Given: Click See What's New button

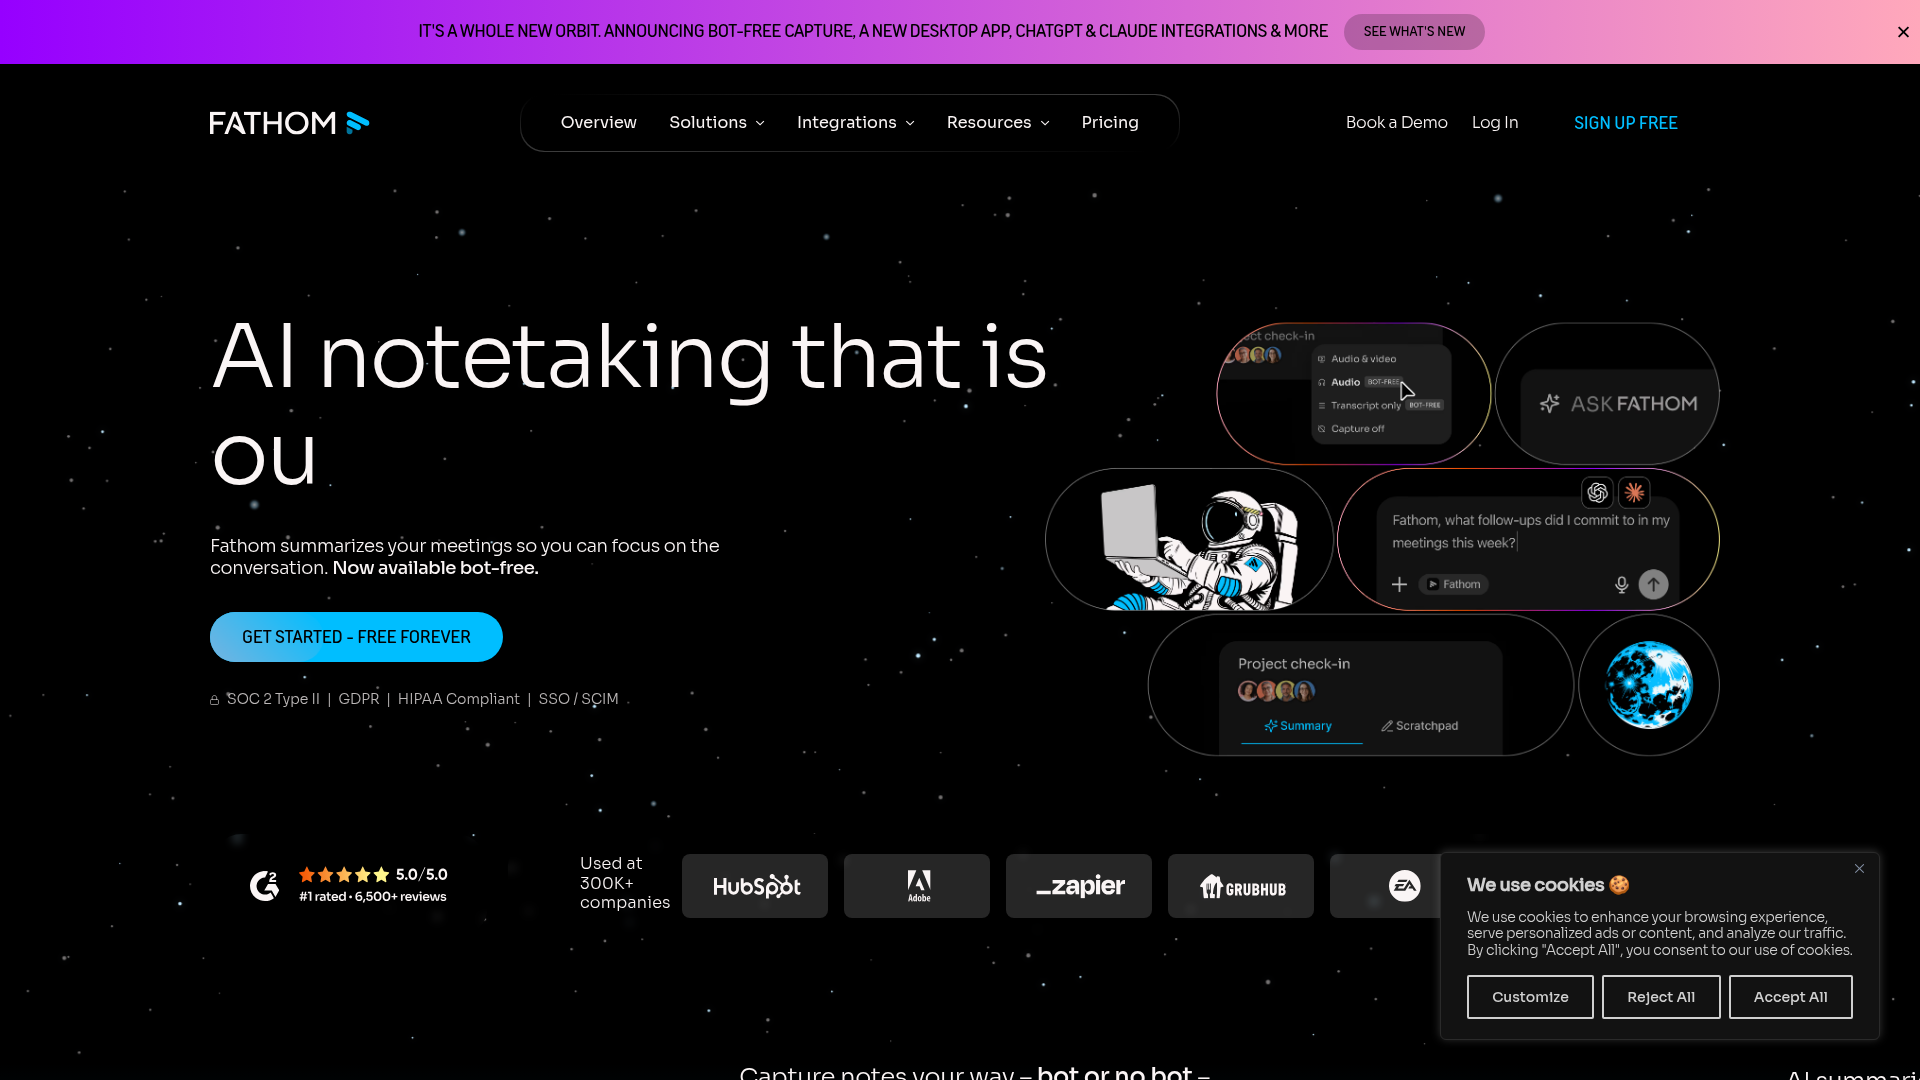Looking at the screenshot, I should (1414, 32).
